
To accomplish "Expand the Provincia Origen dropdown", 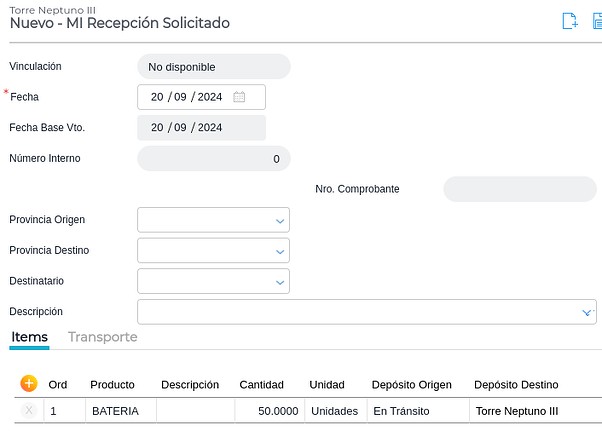I will click(280, 221).
